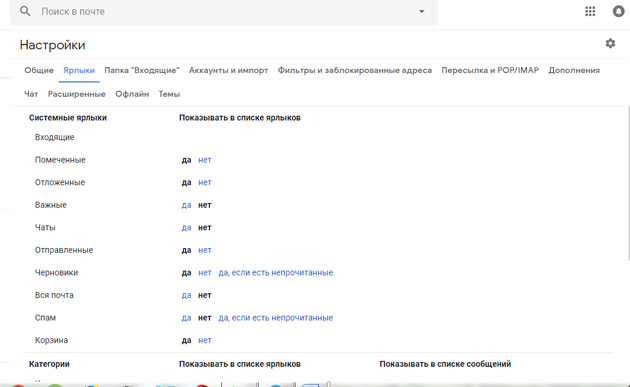This screenshot has height=387, width=630.
Task: Show Чаты label by clicking 'да'
Action: point(186,227)
